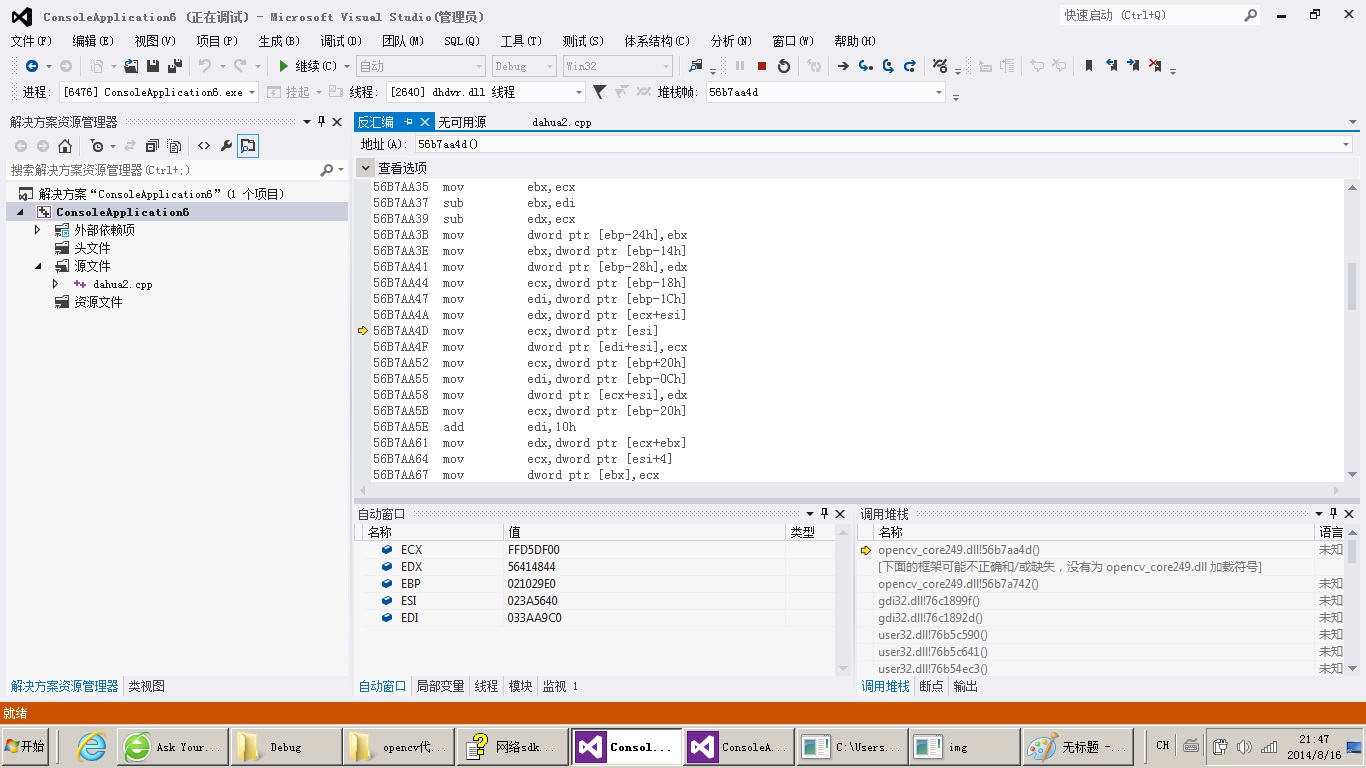Switch to the 局部变量 tab
This screenshot has height=768, width=1366.
point(440,686)
